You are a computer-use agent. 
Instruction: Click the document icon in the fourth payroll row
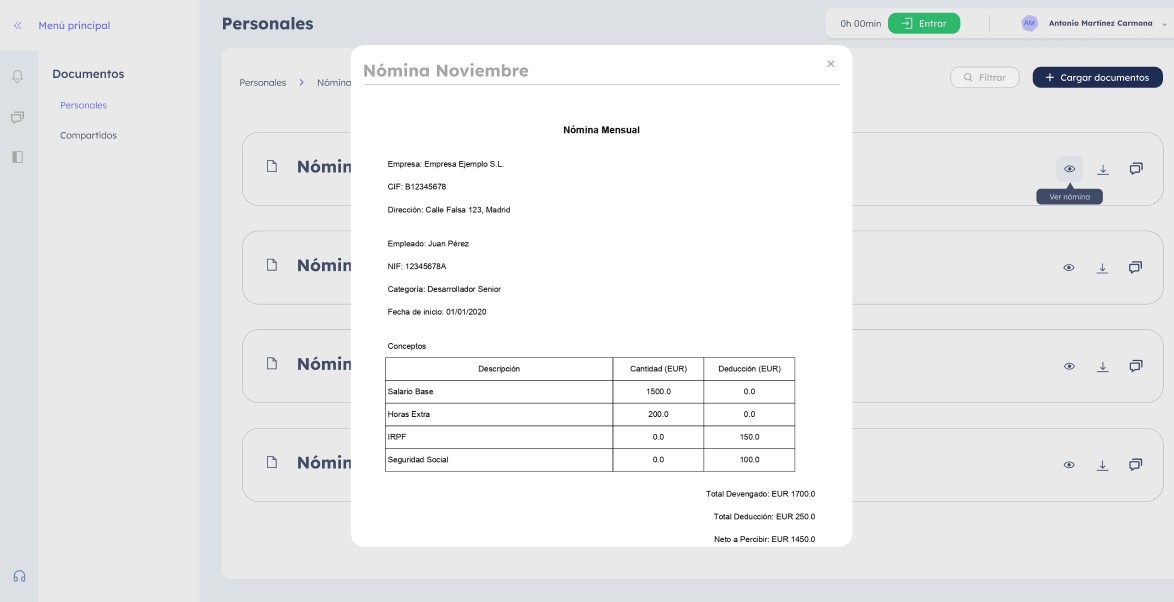click(x=272, y=462)
